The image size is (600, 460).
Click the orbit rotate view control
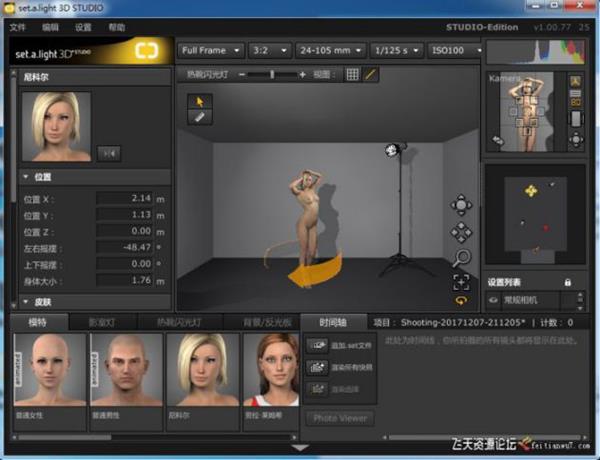(x=461, y=206)
